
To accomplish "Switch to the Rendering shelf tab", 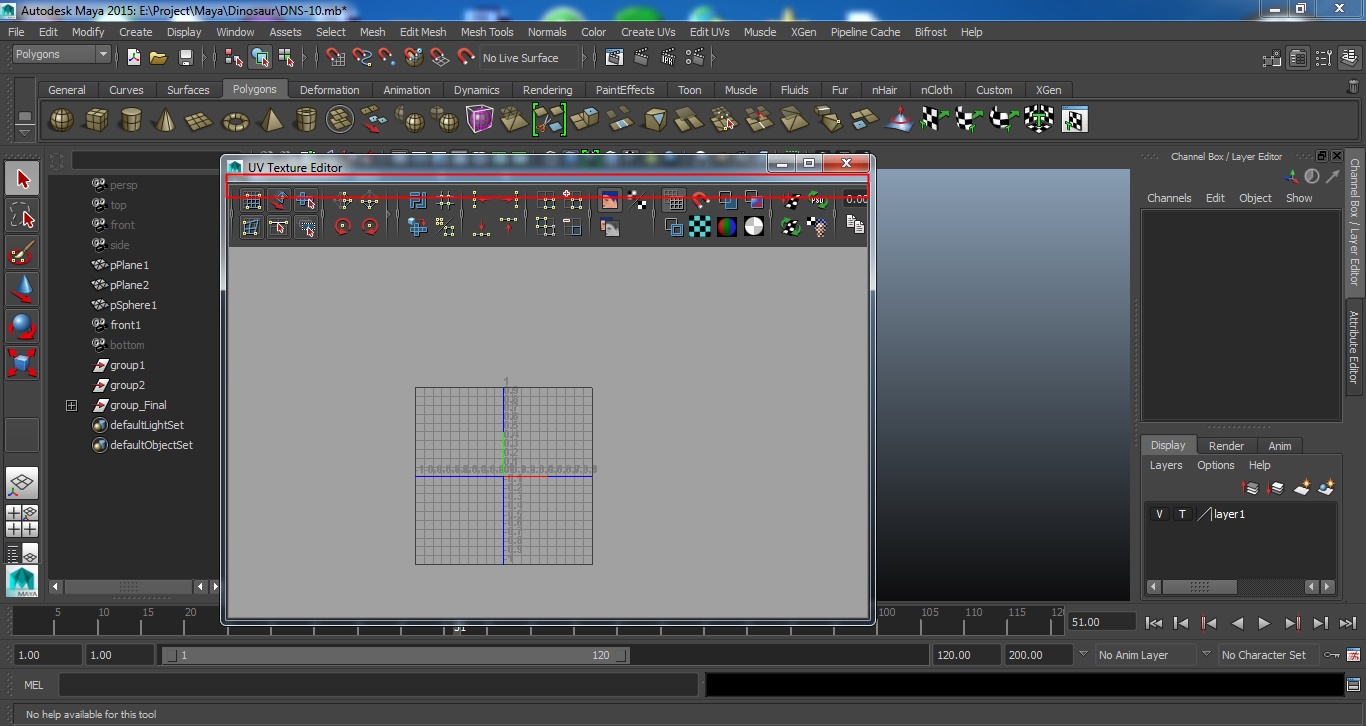I will pos(547,90).
